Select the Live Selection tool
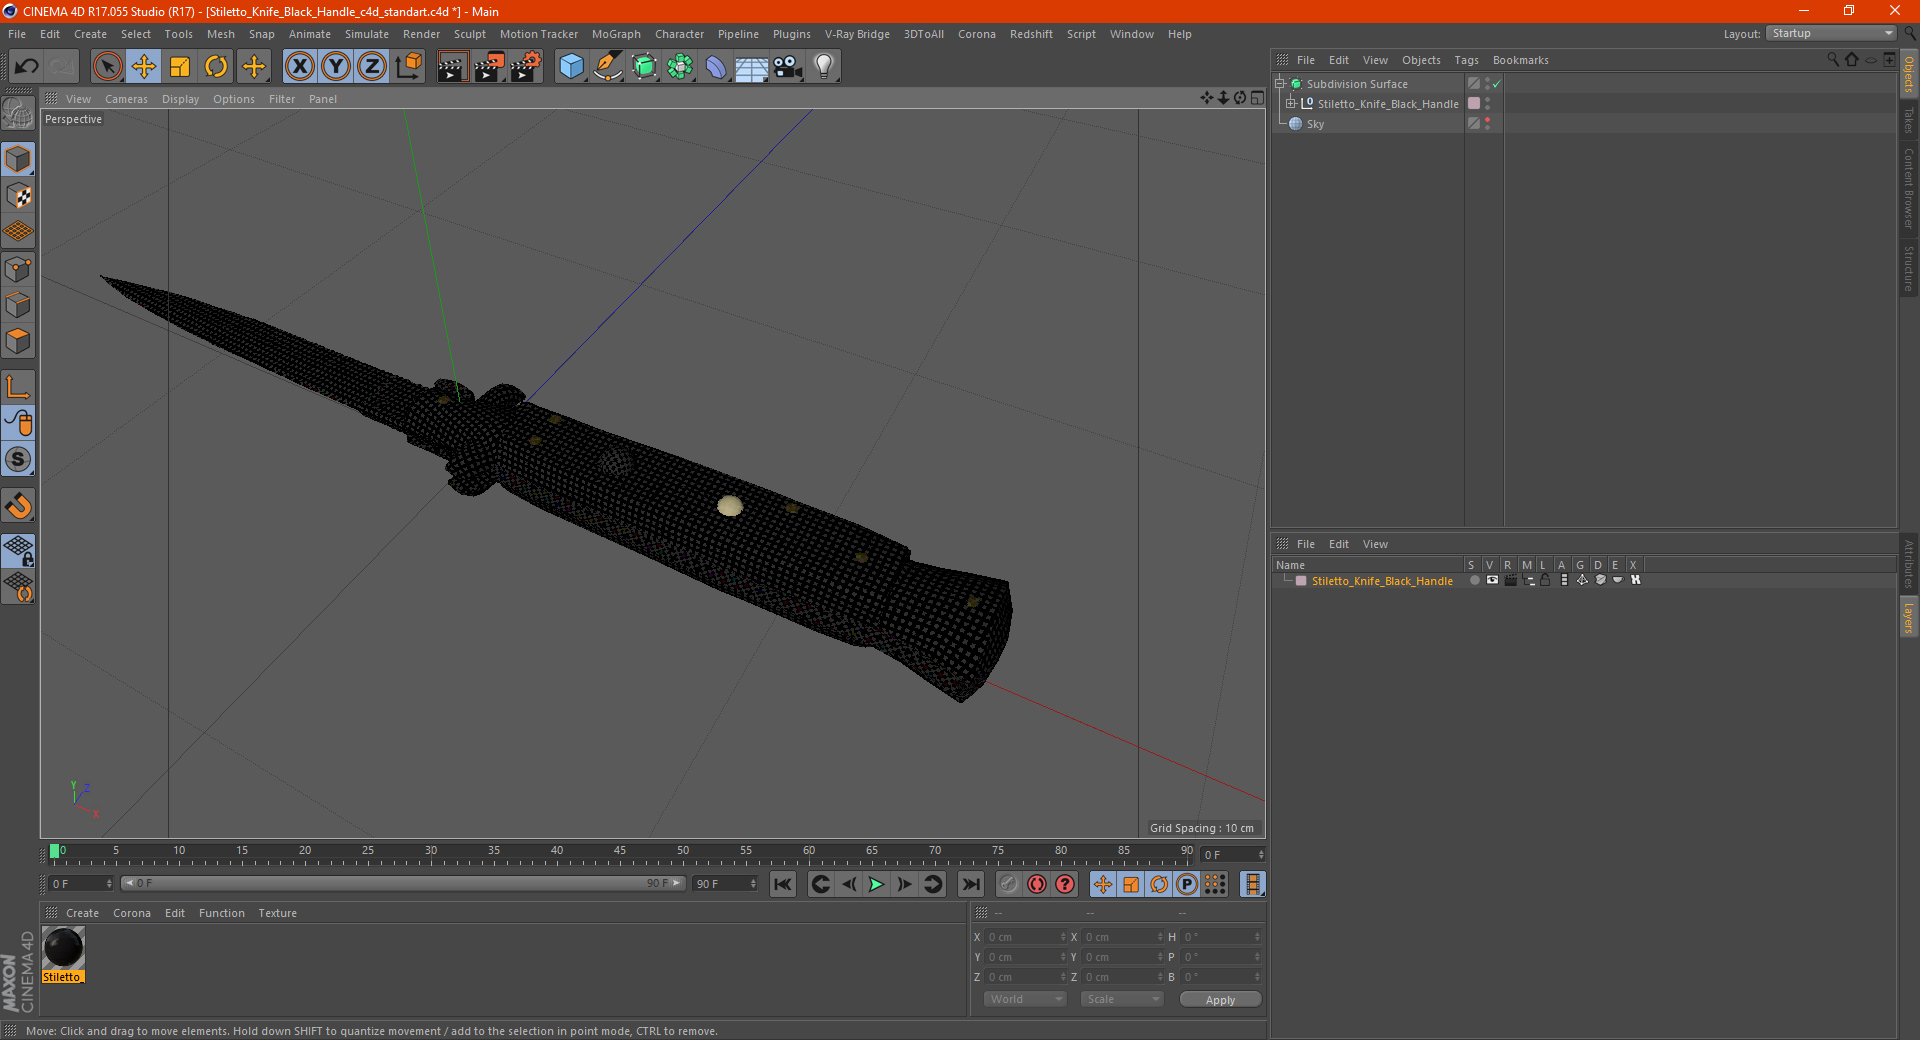1920x1040 pixels. pos(107,67)
